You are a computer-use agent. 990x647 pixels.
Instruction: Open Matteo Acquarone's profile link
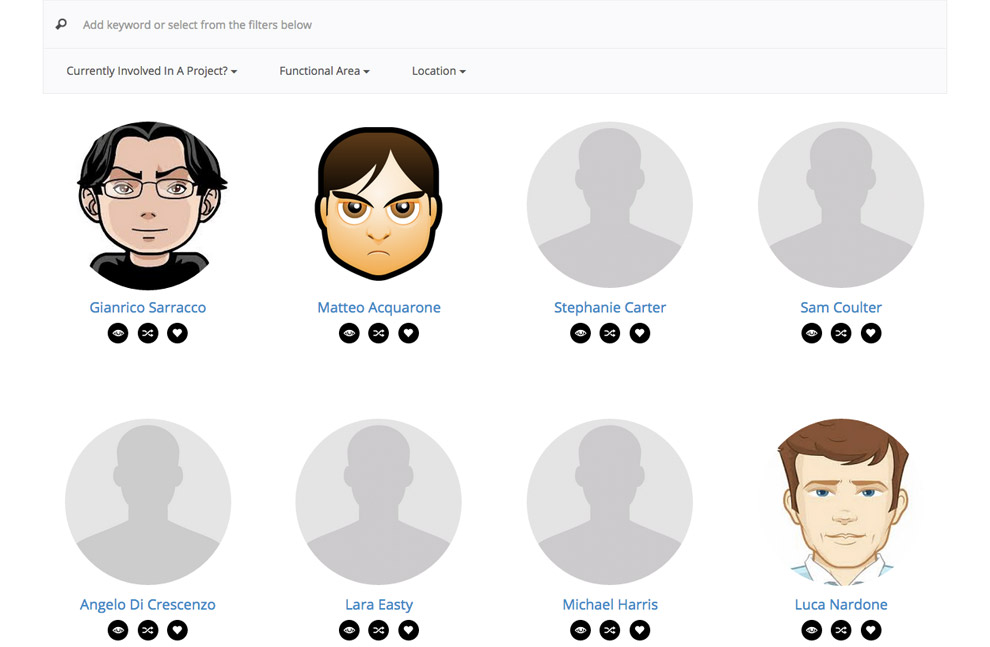click(379, 307)
